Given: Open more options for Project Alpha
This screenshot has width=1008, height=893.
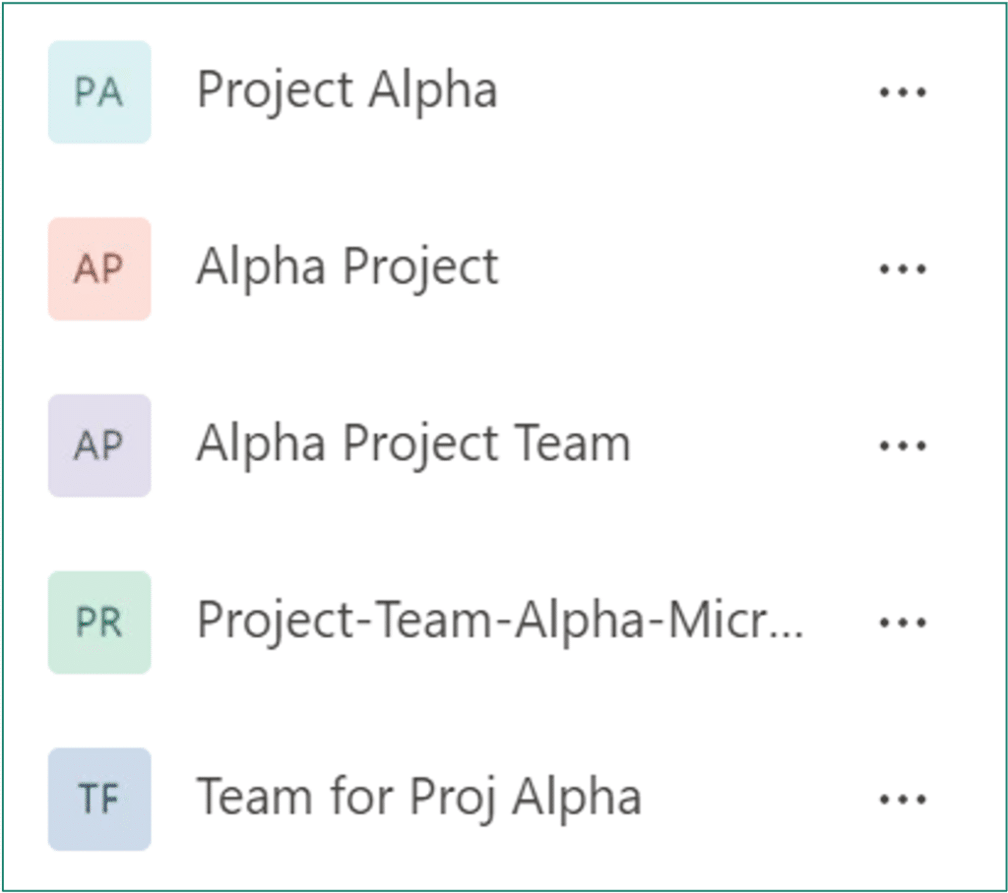Looking at the screenshot, I should (x=903, y=92).
